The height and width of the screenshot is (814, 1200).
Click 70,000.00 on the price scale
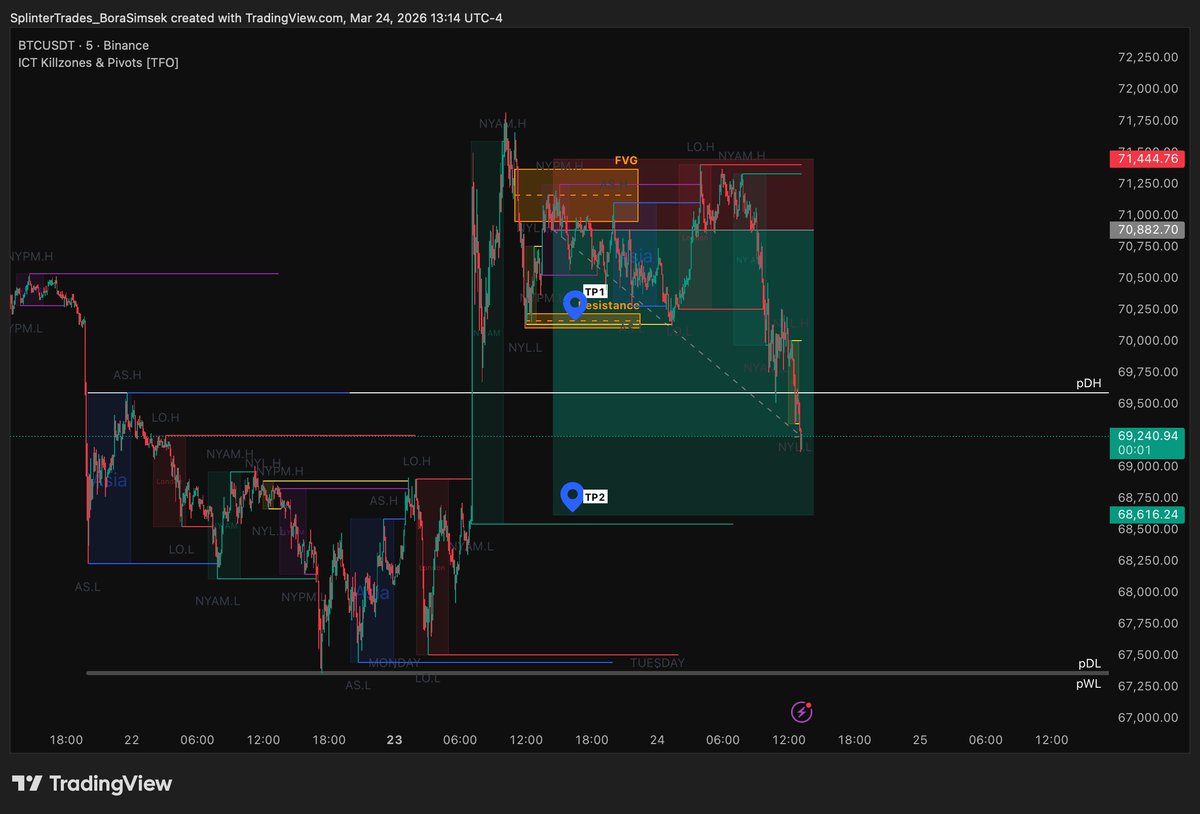(1146, 340)
